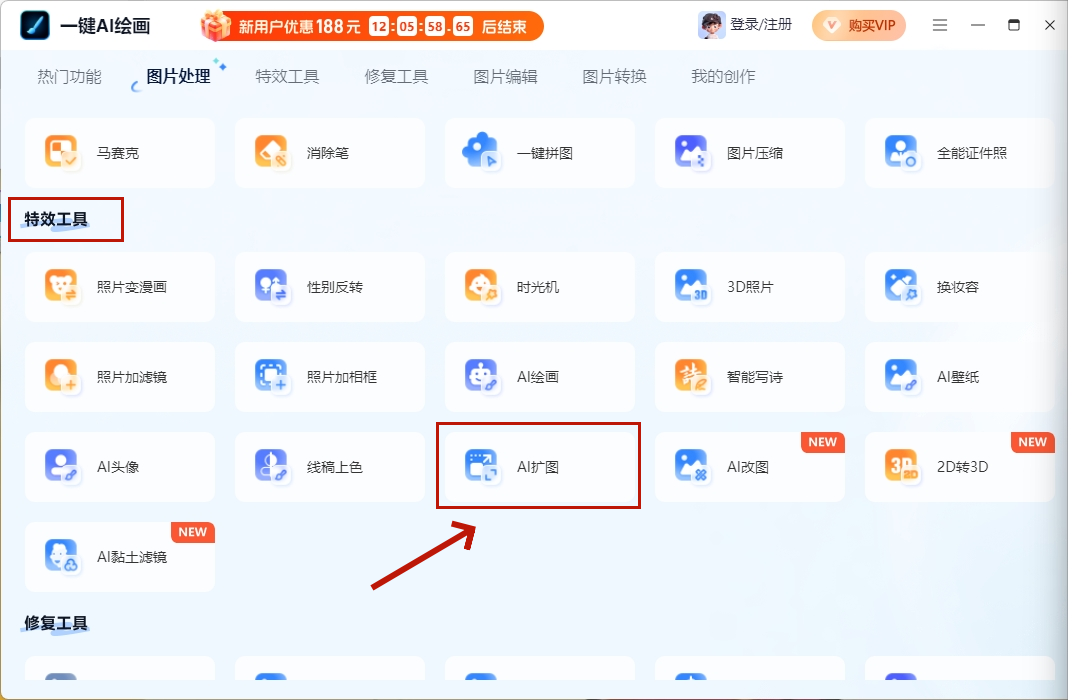
Task: Open the hamburger menu icon
Action: [x=939, y=25]
